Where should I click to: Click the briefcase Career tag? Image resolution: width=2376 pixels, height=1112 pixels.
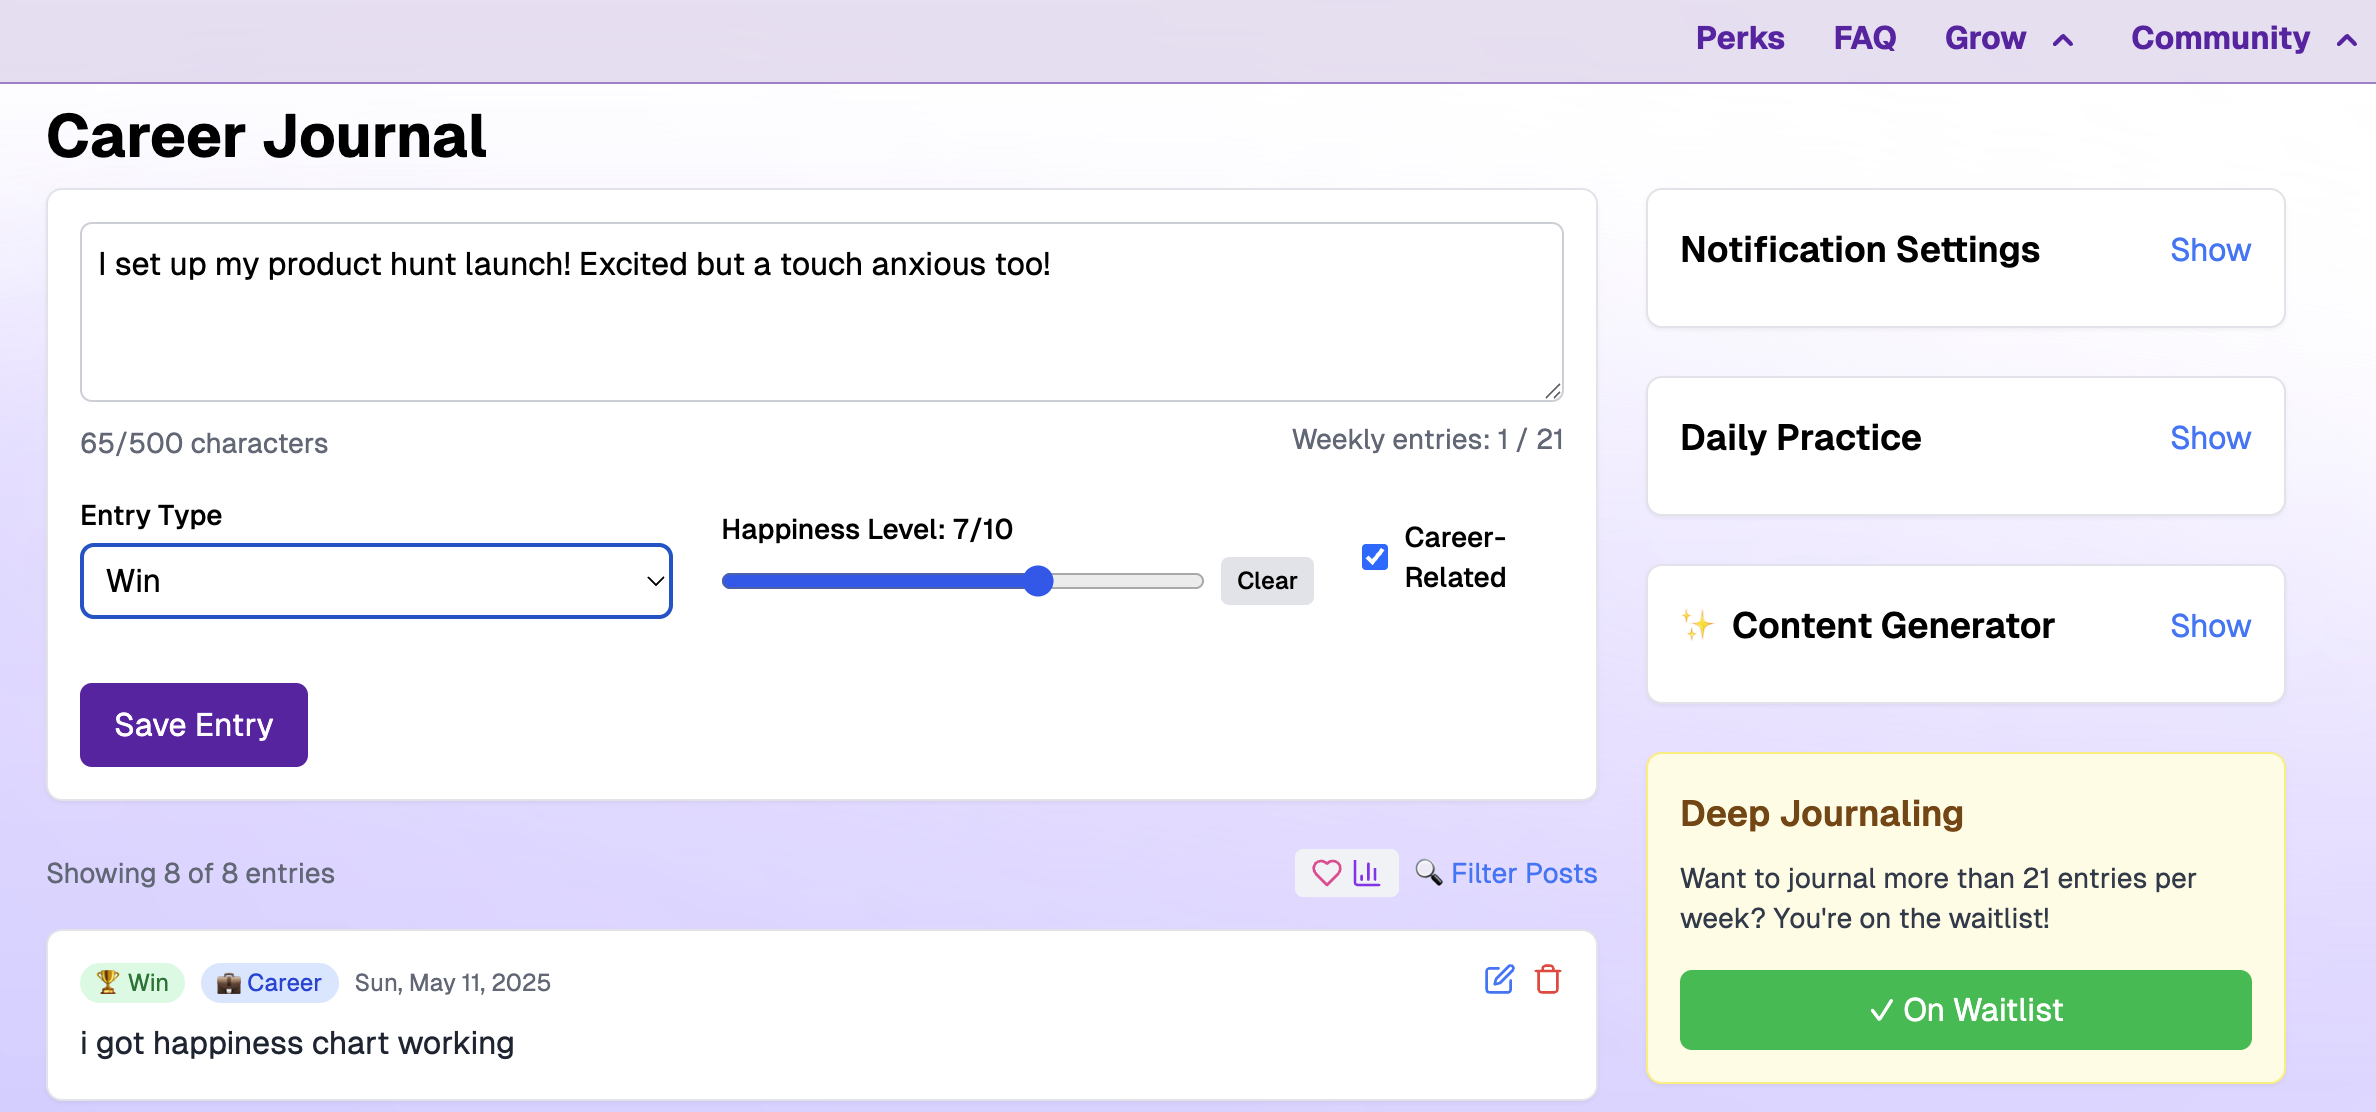click(x=270, y=983)
